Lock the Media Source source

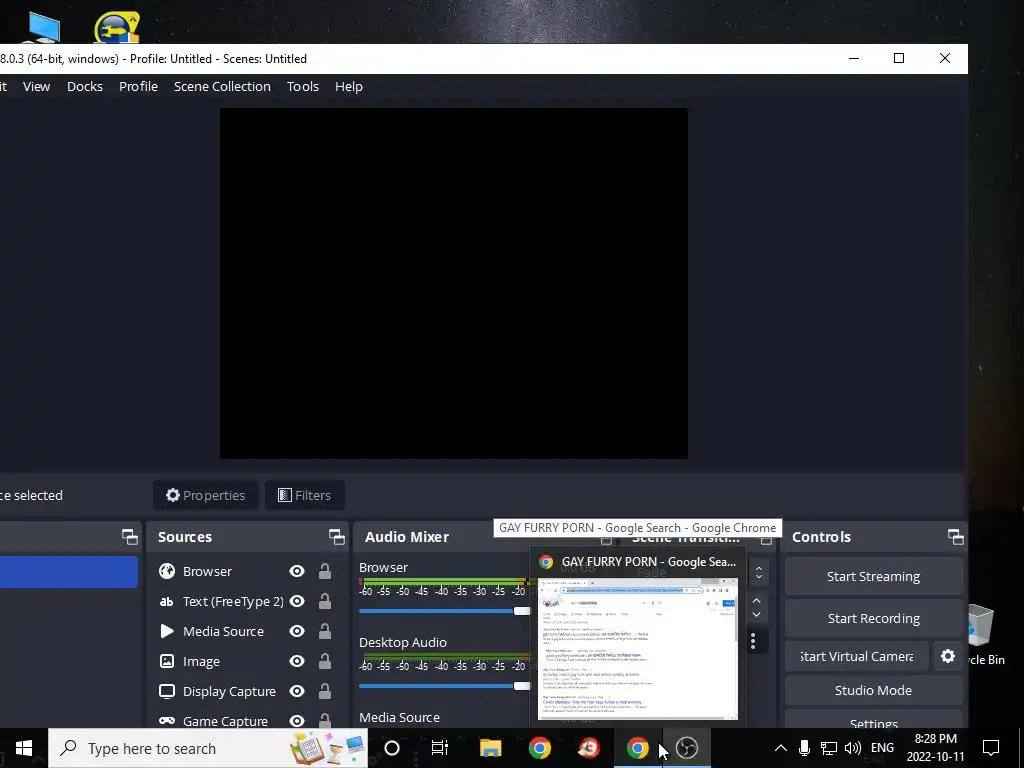click(325, 631)
